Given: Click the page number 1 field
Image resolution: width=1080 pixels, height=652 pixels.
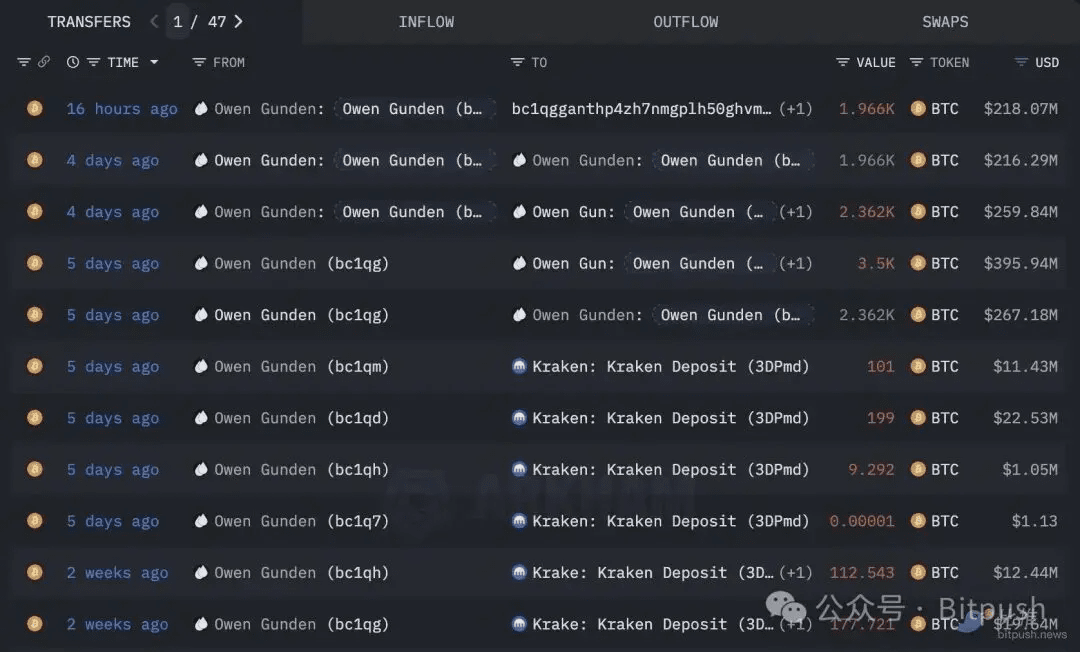Looking at the screenshot, I should coord(178,22).
